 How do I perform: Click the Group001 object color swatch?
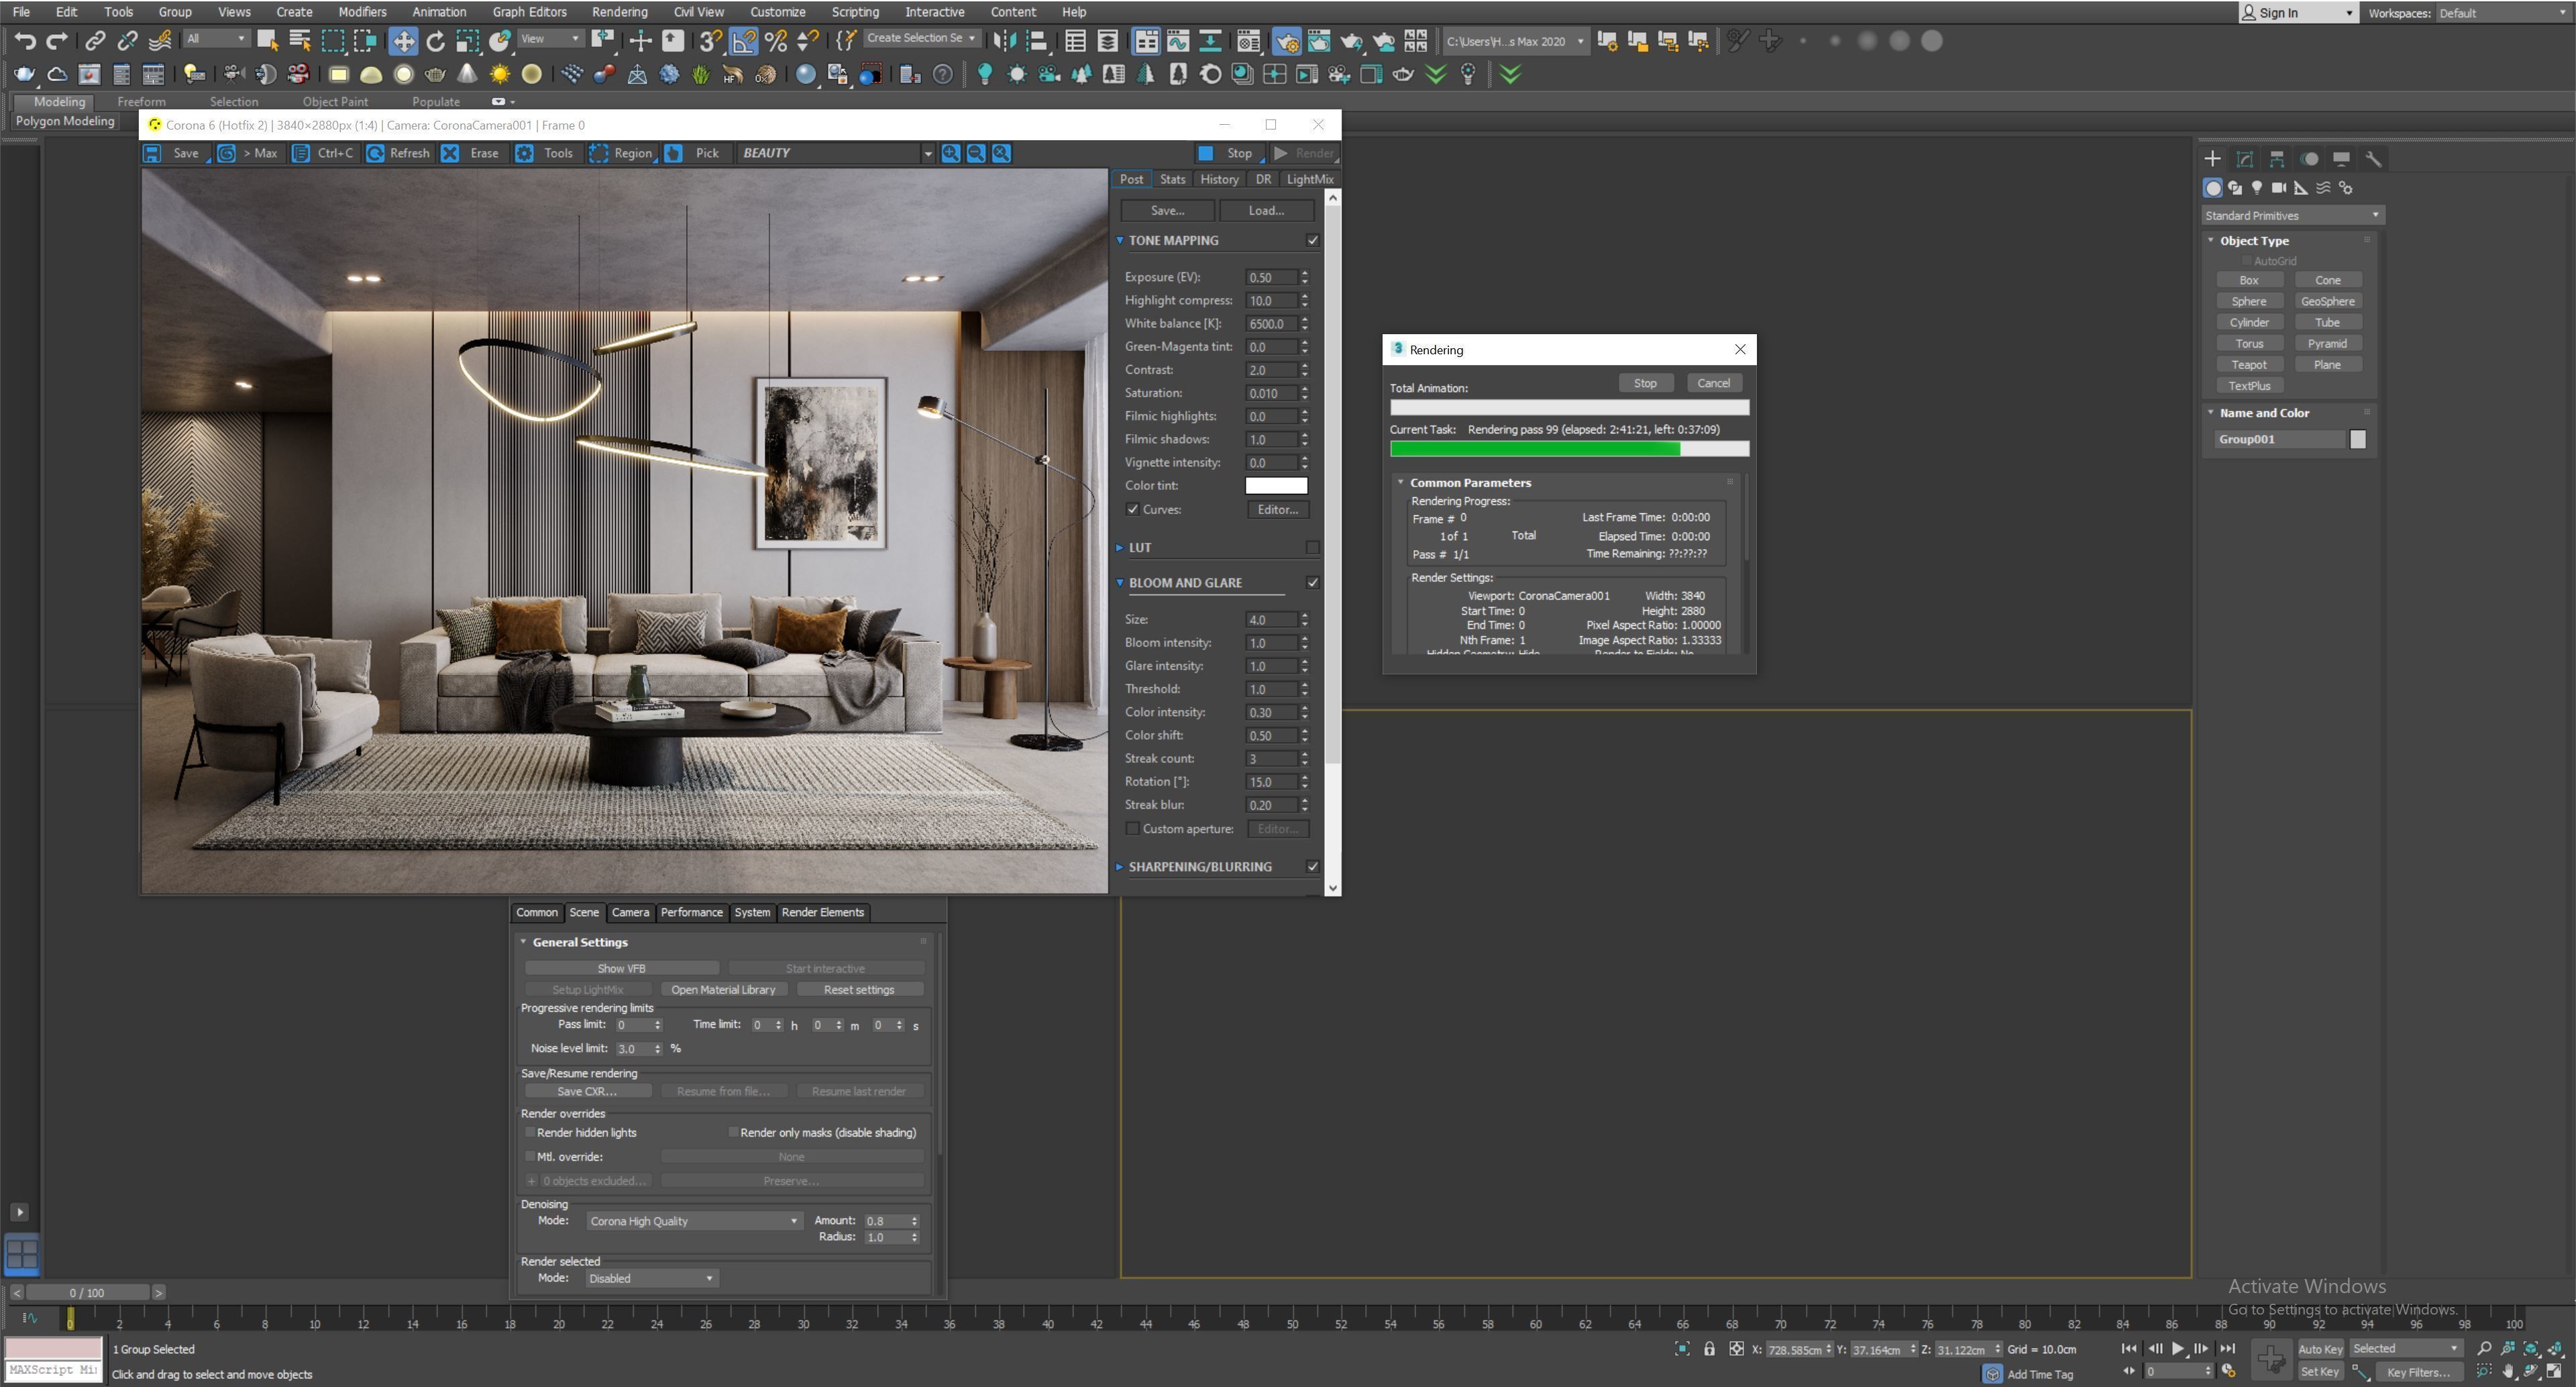coord(2358,440)
